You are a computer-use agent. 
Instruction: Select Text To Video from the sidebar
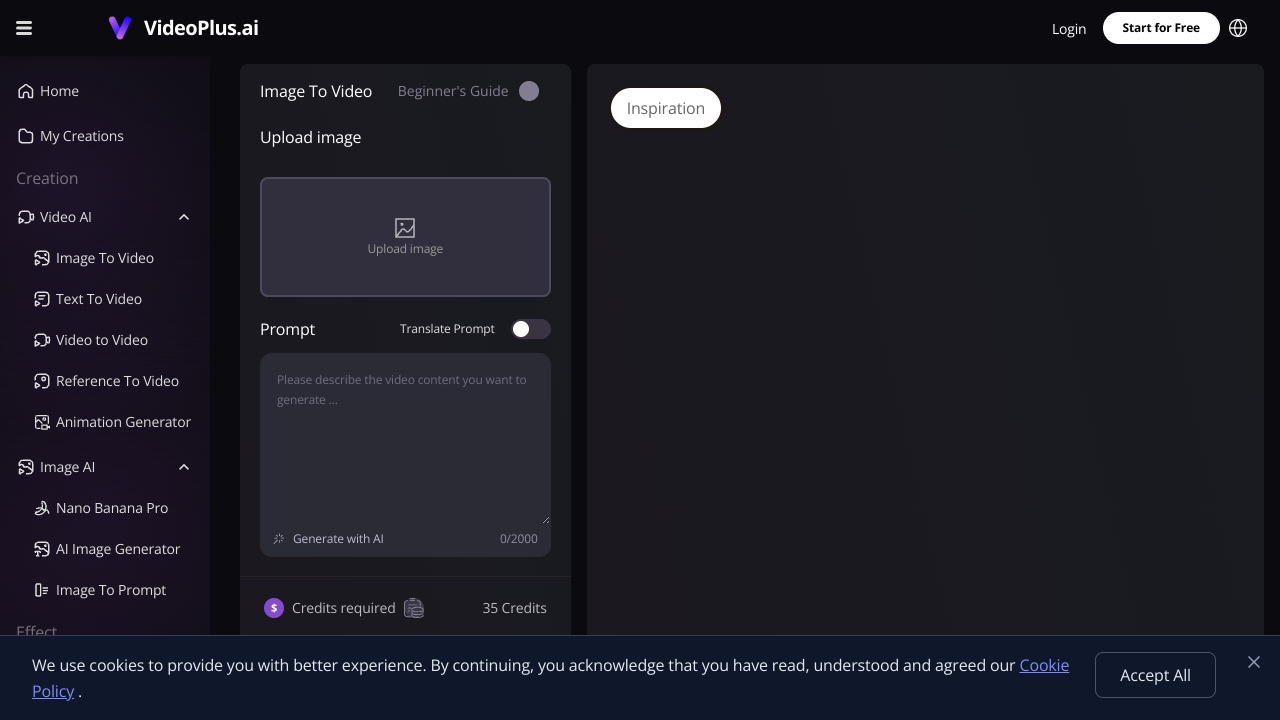click(x=99, y=299)
